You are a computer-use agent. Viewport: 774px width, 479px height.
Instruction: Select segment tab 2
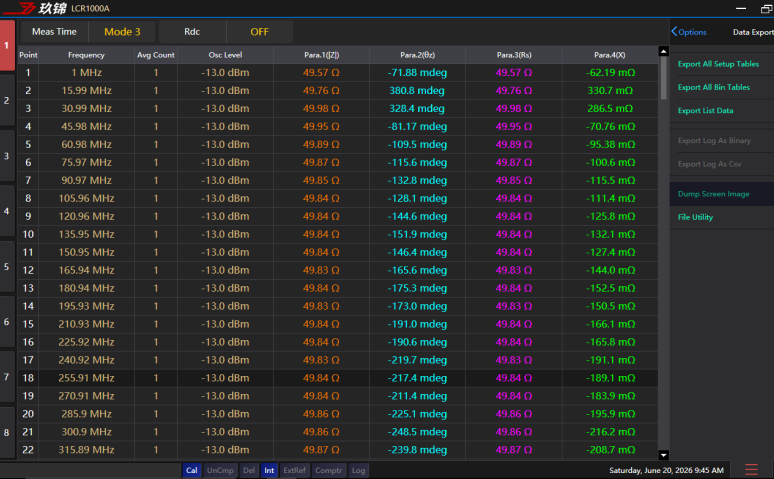[7, 100]
